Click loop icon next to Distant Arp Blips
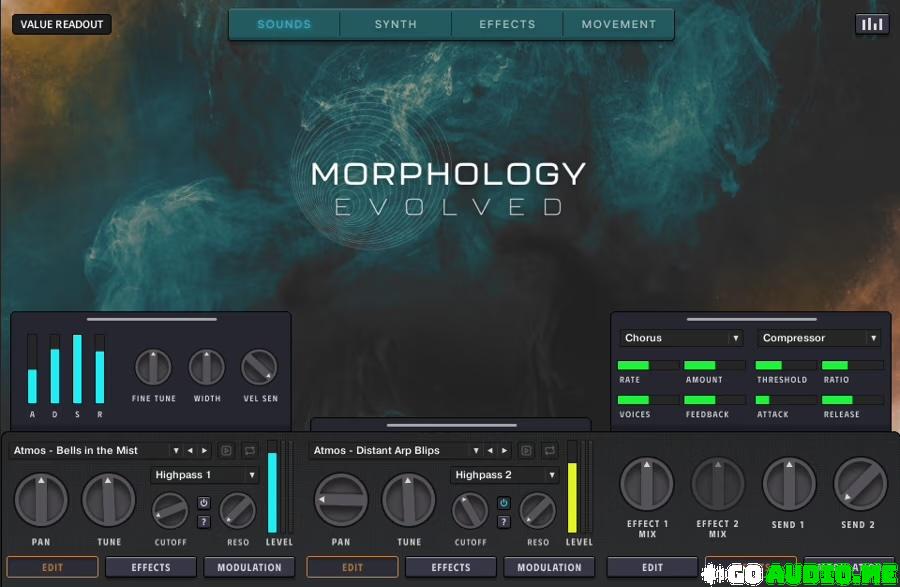 click(x=549, y=451)
